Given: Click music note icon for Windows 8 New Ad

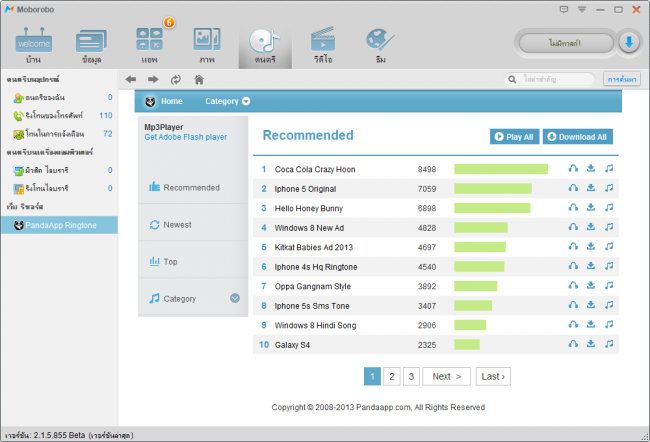Looking at the screenshot, I should [x=609, y=226].
